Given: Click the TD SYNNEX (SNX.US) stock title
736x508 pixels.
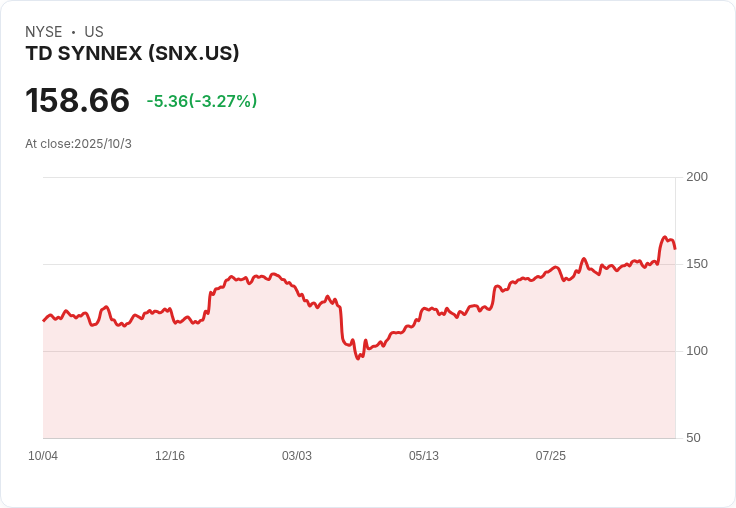Looking at the screenshot, I should pos(132,54).
